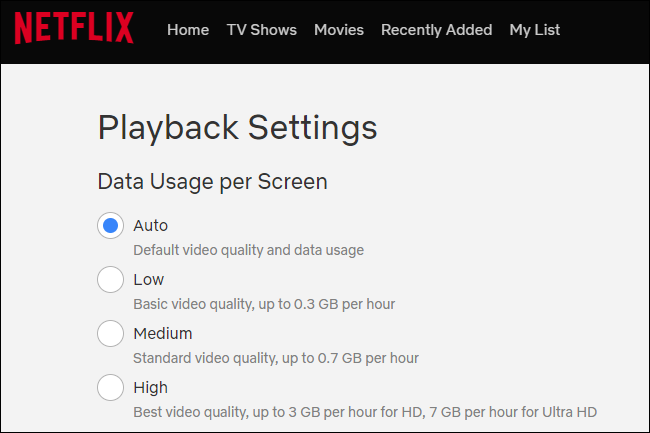Select the Auto radio button
This screenshot has height=433, width=650.
110,226
